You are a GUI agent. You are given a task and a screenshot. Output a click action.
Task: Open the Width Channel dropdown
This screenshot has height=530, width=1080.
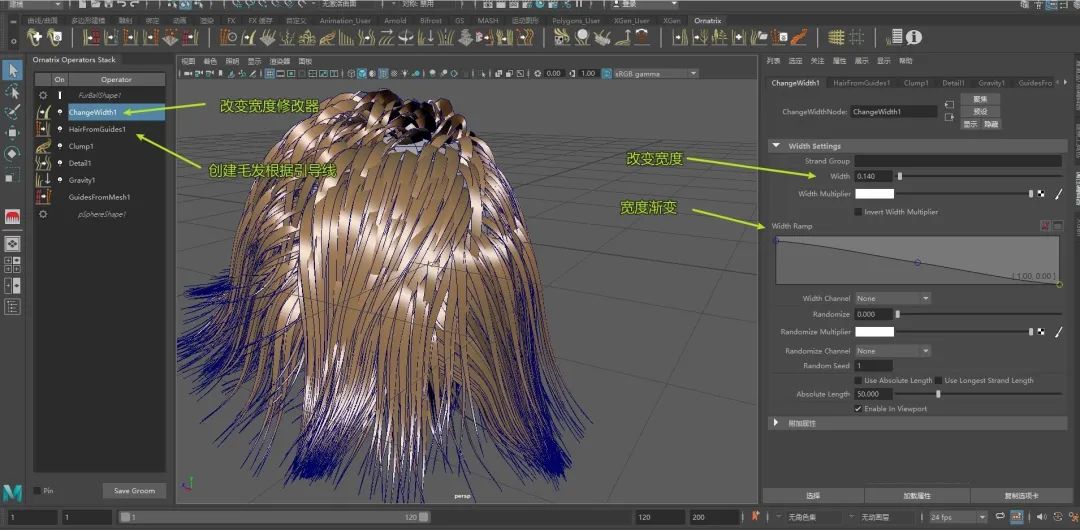(x=892, y=298)
